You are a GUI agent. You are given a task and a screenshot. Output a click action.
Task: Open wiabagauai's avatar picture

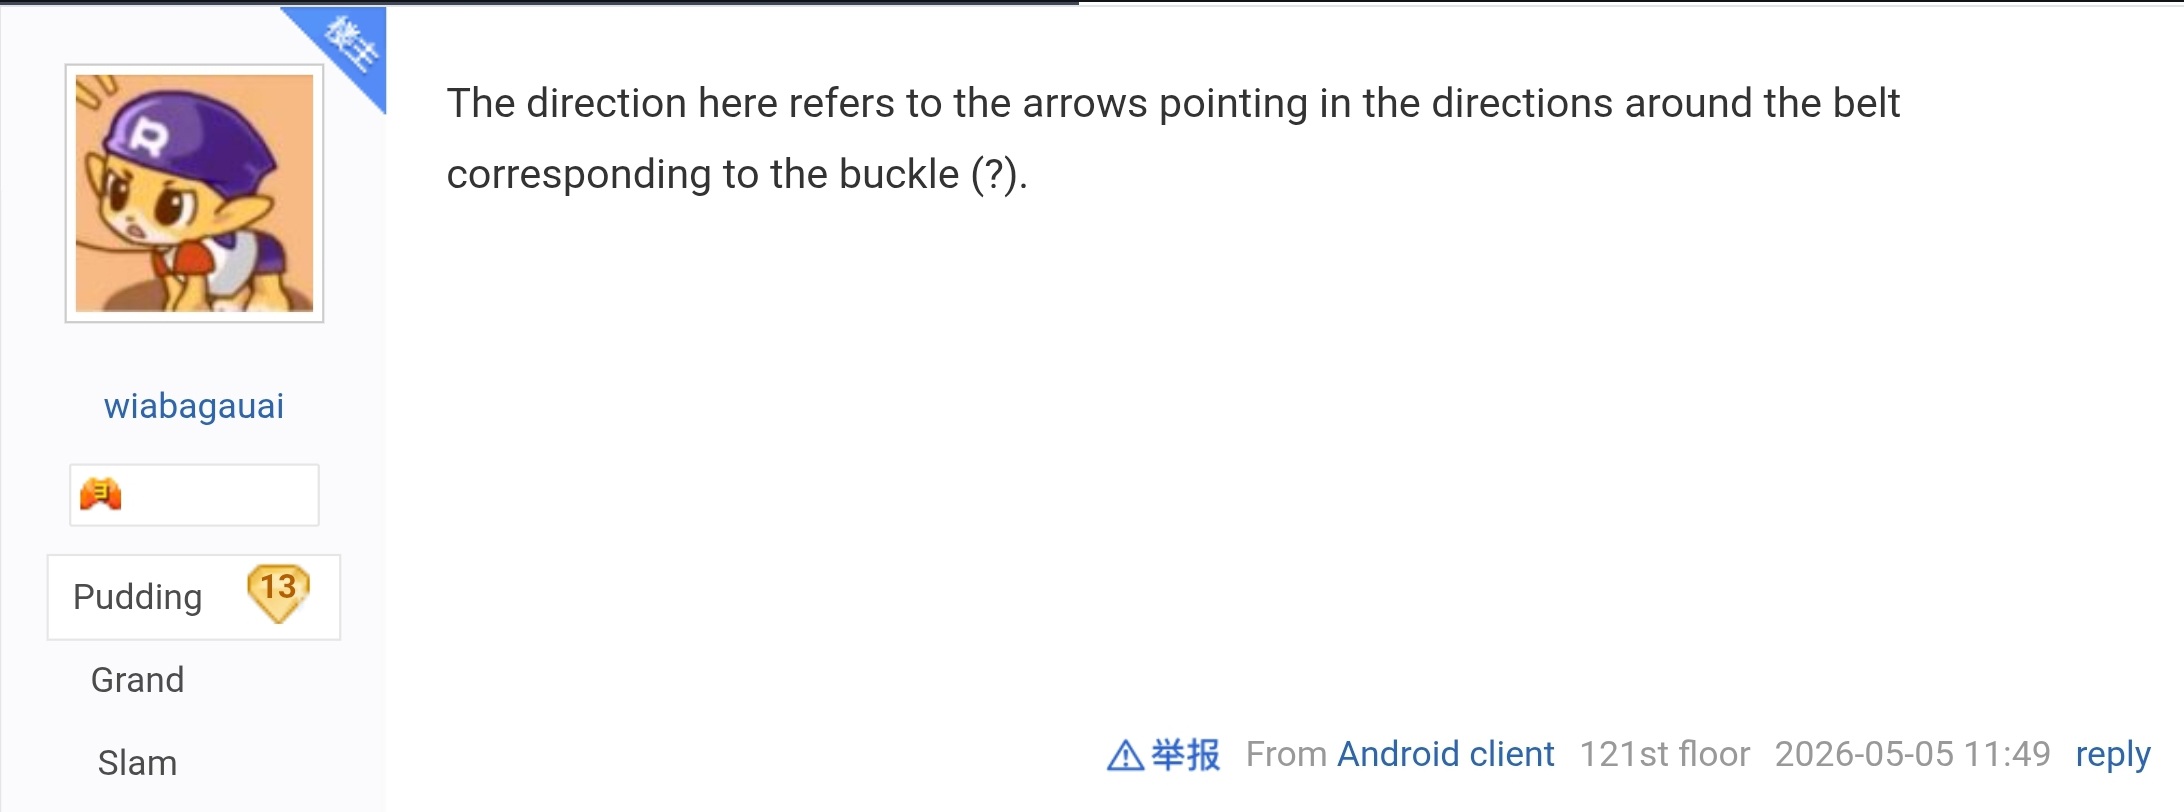tap(194, 193)
